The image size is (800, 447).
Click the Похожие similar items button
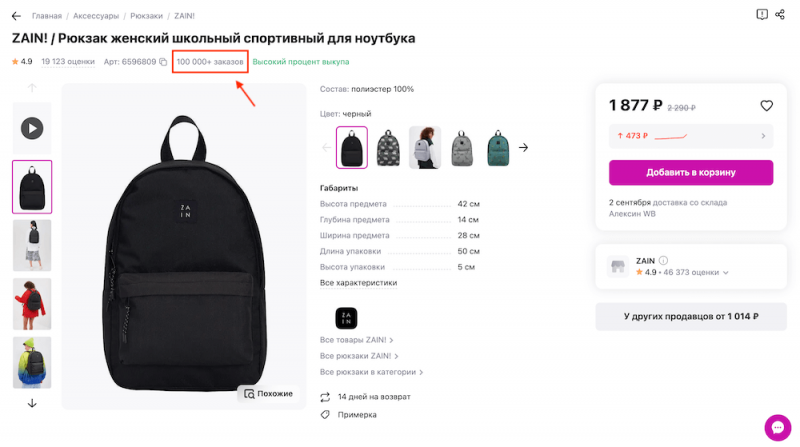(x=267, y=393)
